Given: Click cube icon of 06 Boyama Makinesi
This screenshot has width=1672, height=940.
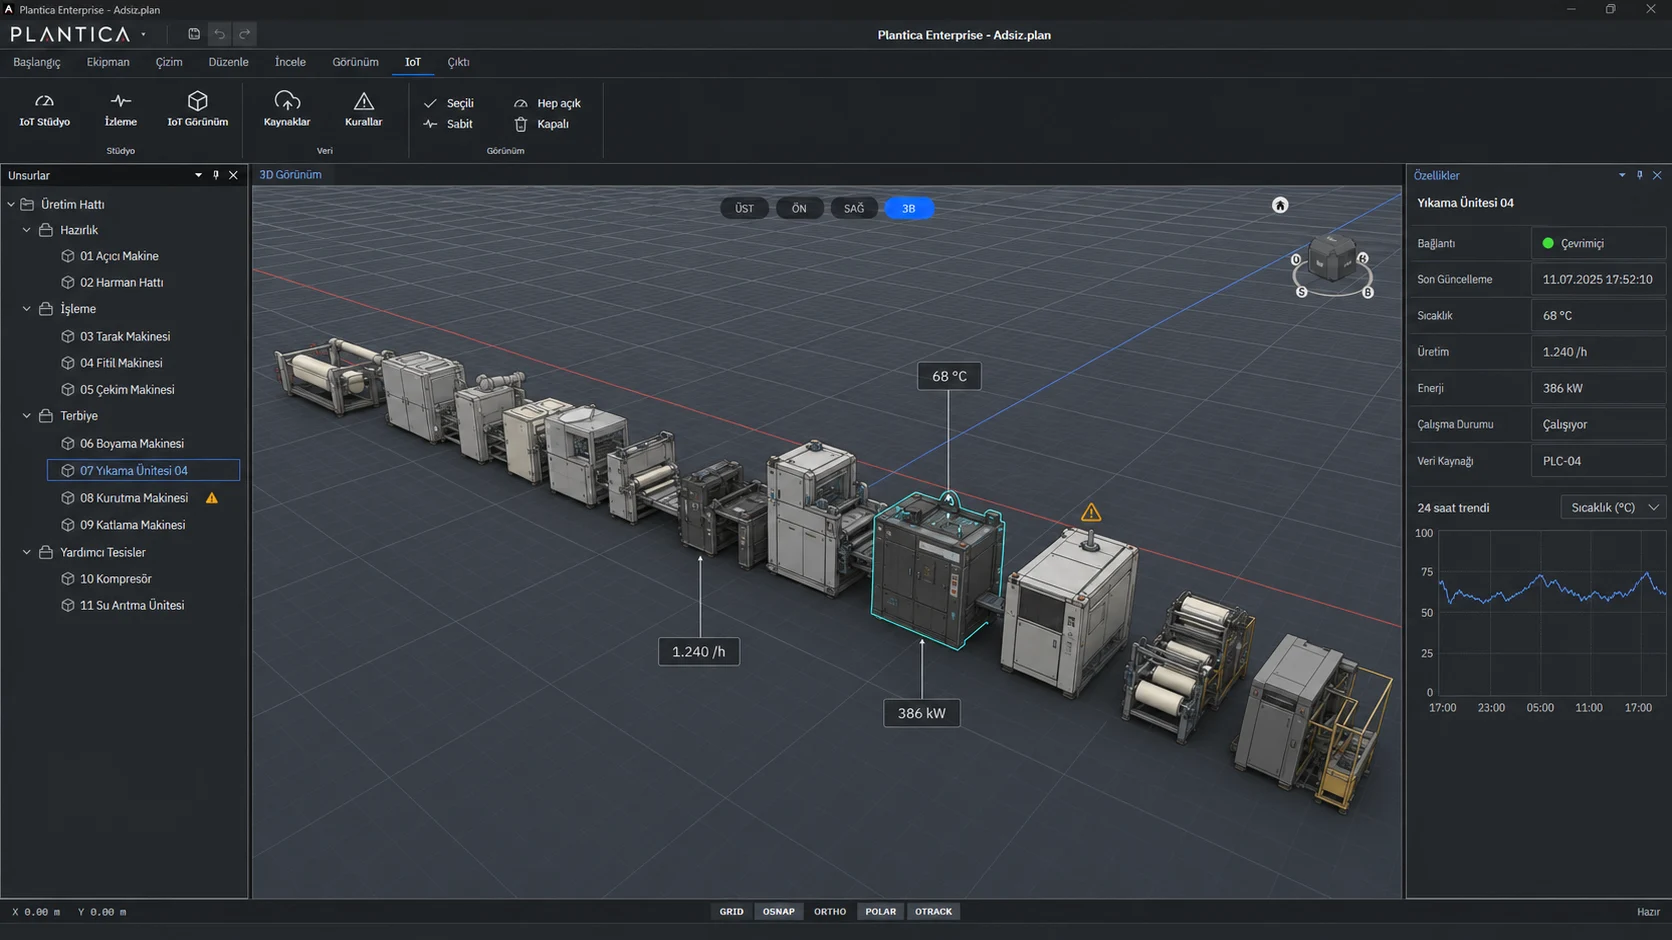Looking at the screenshot, I should click(x=68, y=444).
